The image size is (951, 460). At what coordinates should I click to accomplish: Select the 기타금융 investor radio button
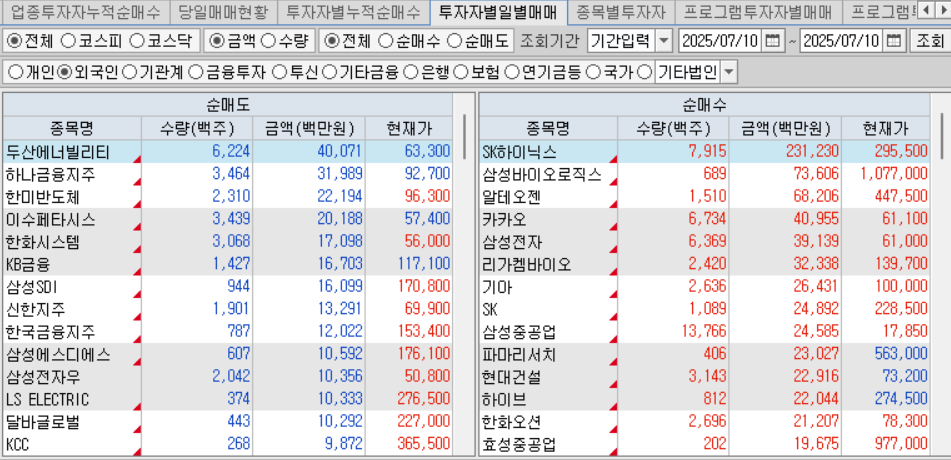(x=329, y=73)
